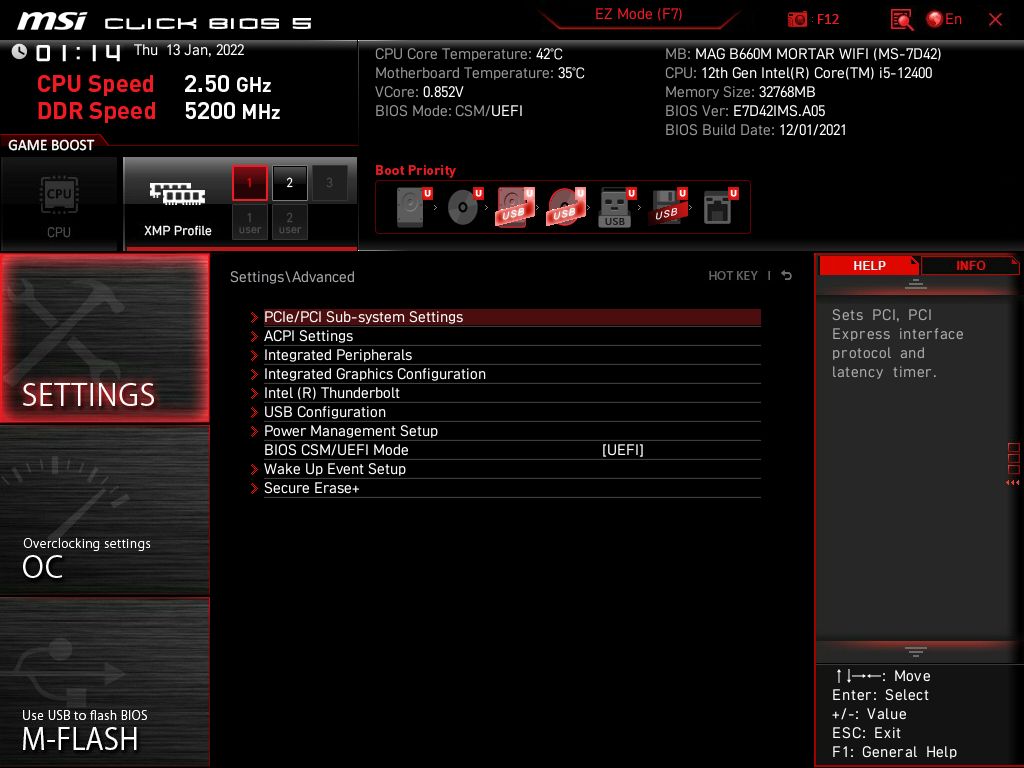1024x768 pixels.
Task: Click the BIOS Ver E7D42IMS.A05 line
Action: [x=744, y=111]
